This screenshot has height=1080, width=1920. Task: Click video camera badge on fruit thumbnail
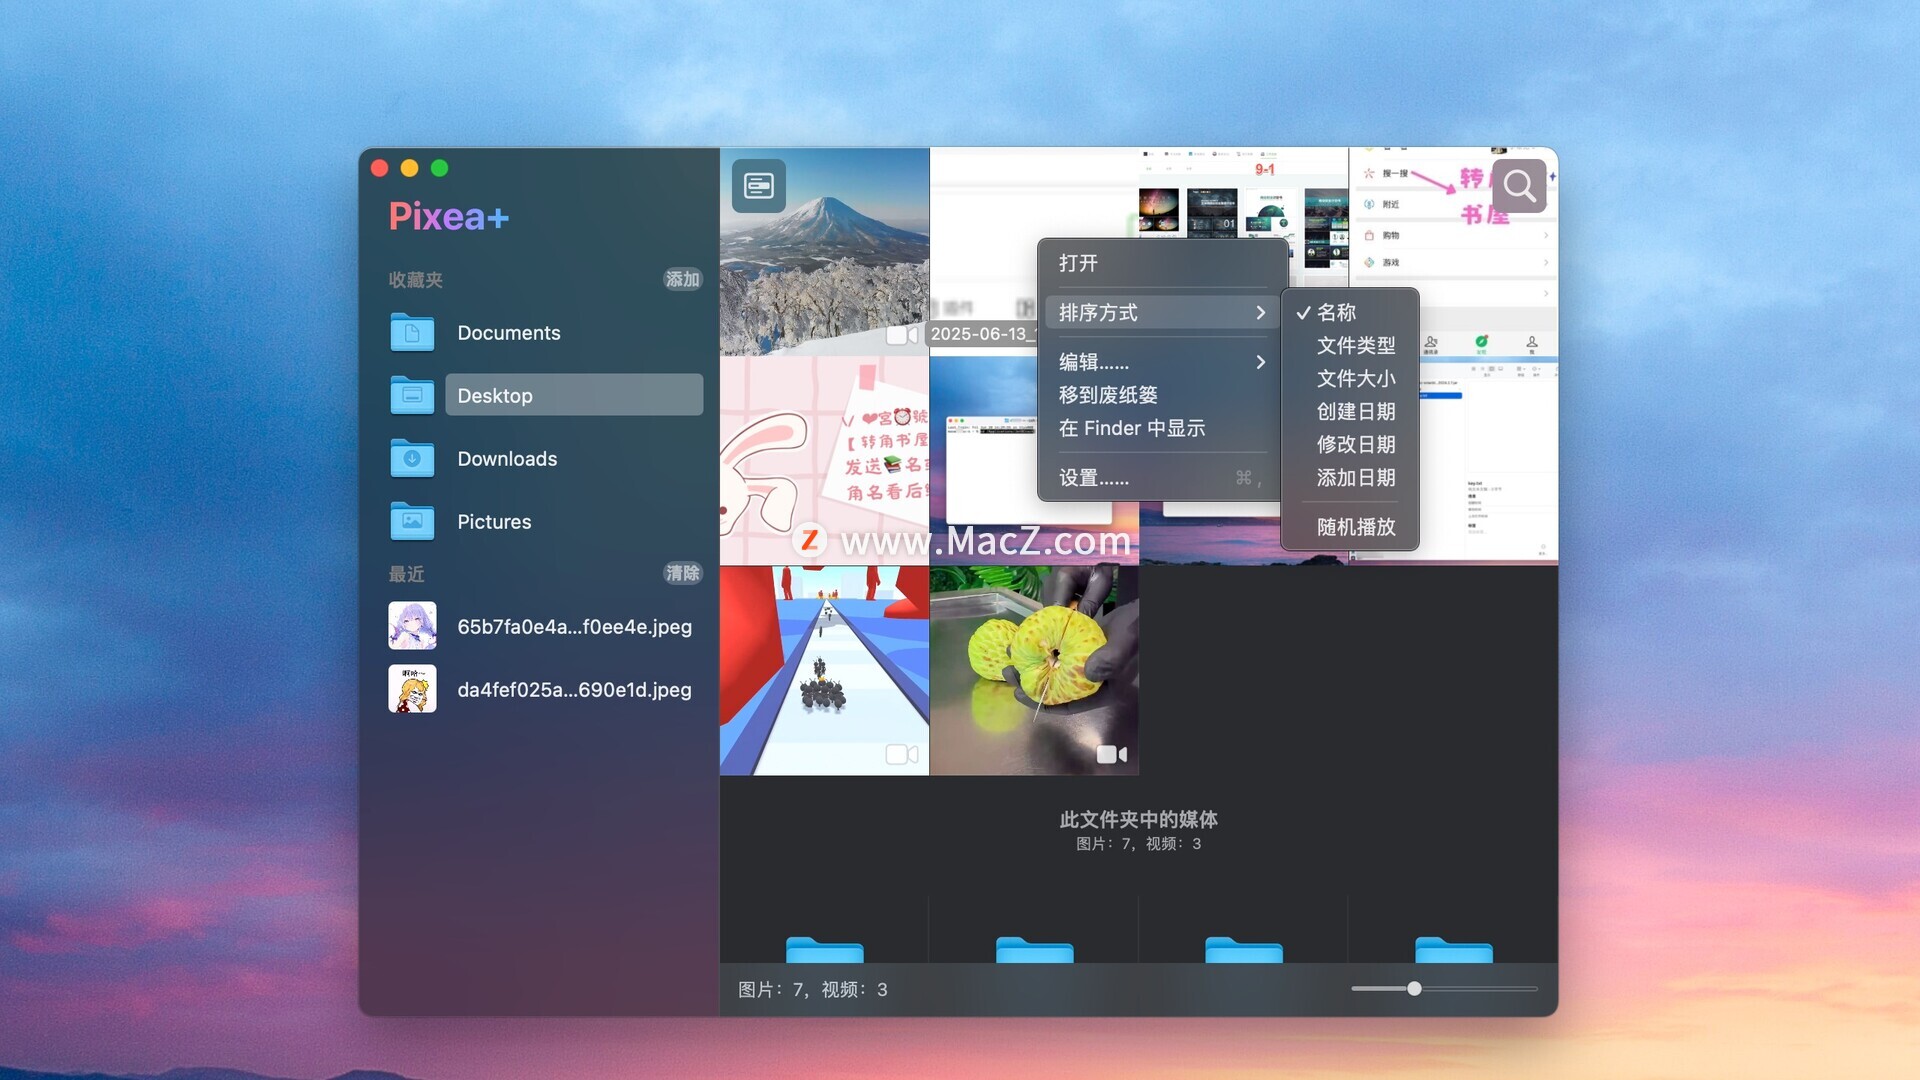pyautogui.click(x=1112, y=755)
